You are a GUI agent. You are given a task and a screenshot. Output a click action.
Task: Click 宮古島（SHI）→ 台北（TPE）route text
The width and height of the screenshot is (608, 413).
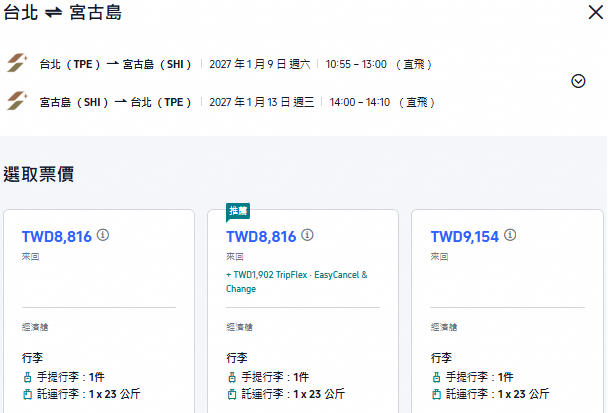[116, 102]
